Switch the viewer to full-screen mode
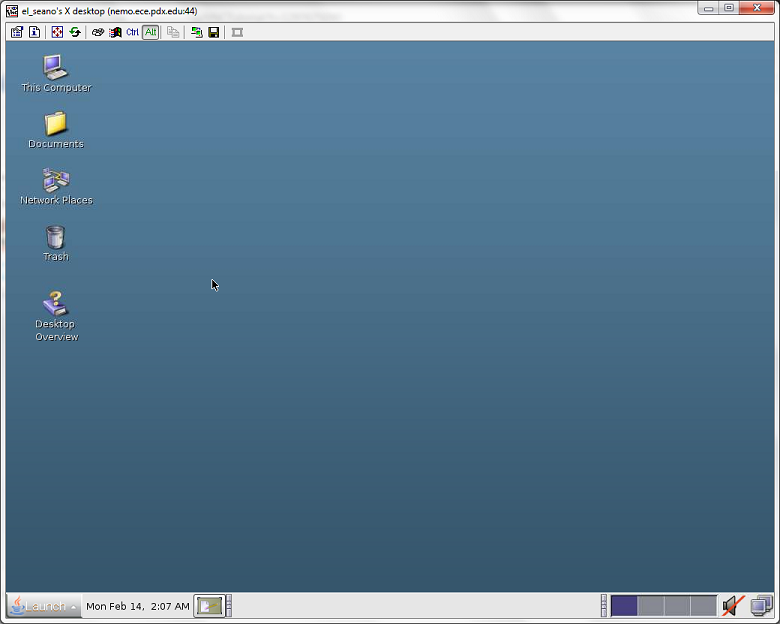 coord(57,32)
